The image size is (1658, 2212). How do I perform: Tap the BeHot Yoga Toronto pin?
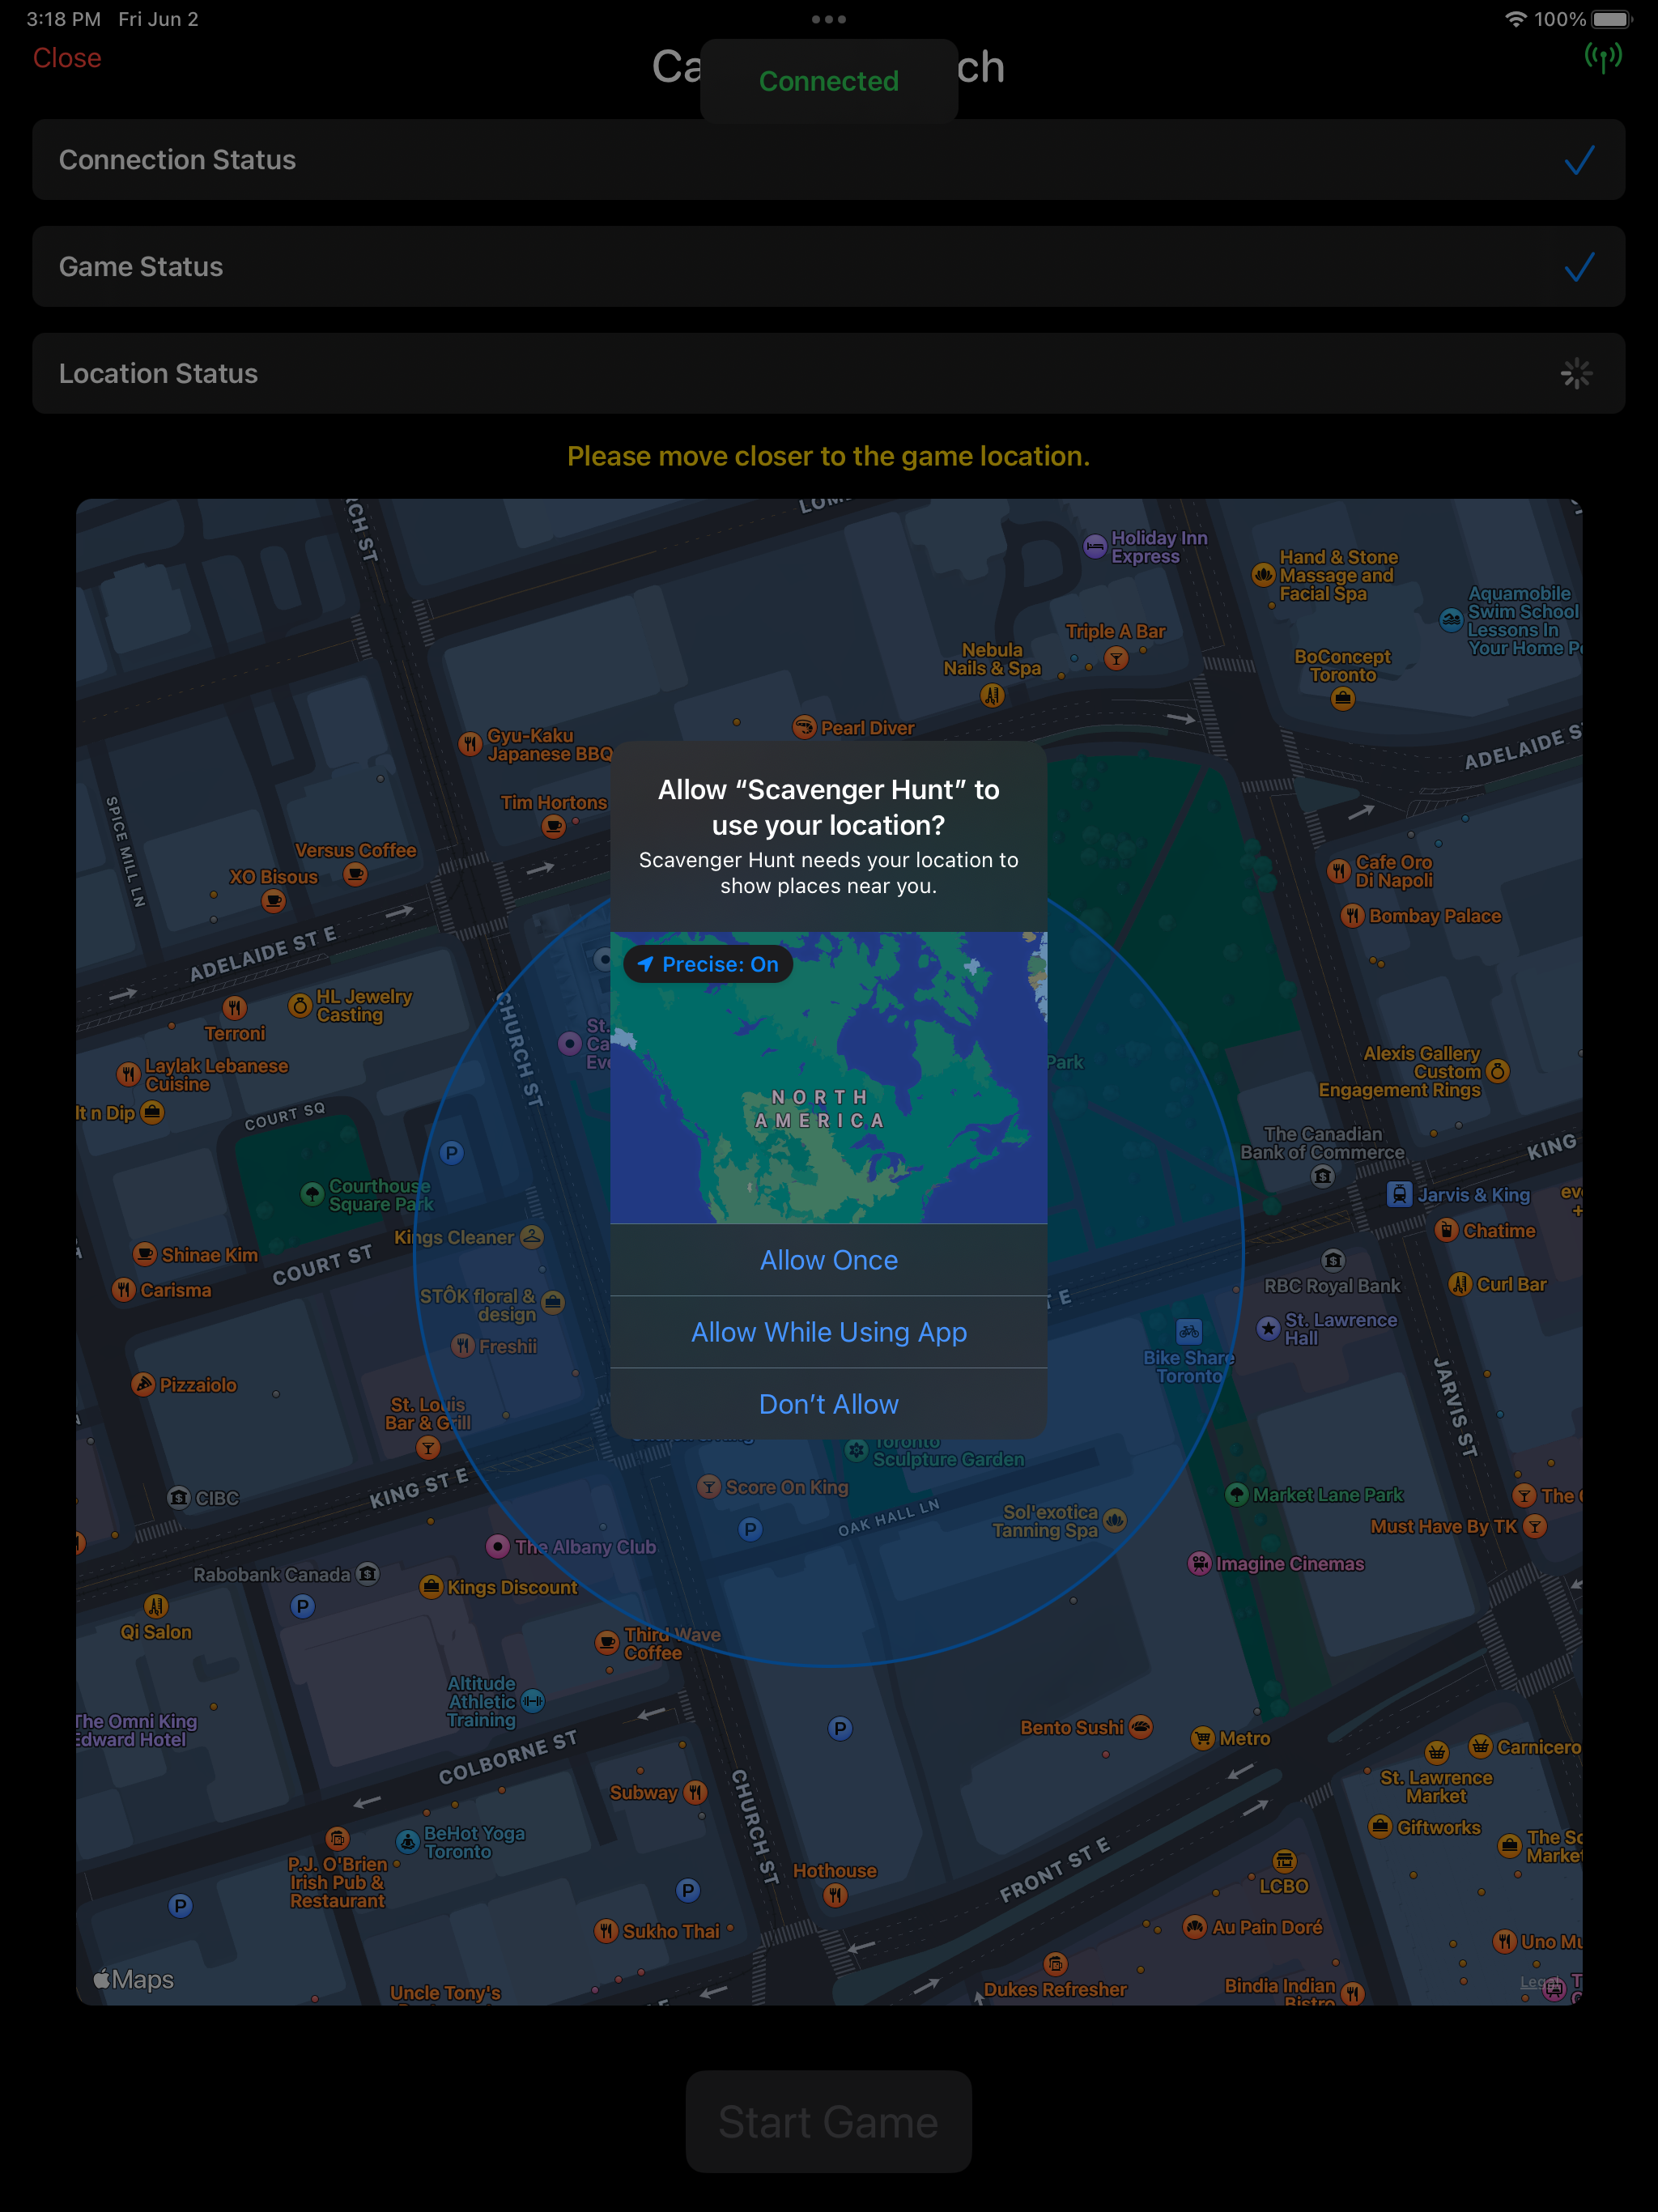click(x=407, y=1841)
